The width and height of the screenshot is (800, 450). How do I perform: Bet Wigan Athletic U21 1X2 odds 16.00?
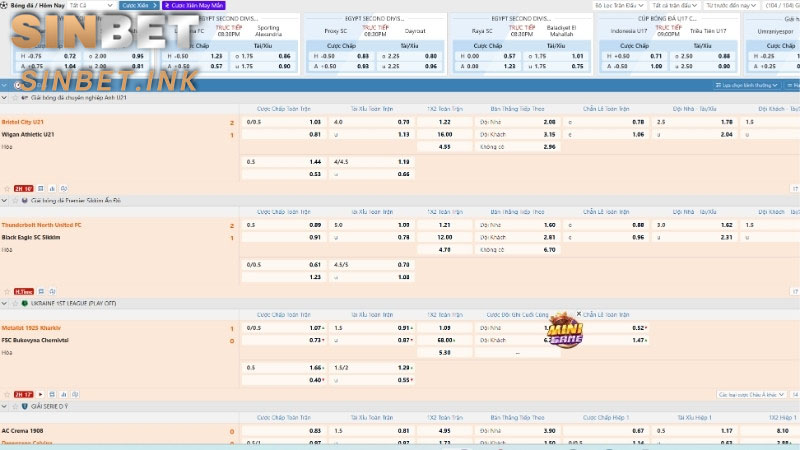pos(444,134)
